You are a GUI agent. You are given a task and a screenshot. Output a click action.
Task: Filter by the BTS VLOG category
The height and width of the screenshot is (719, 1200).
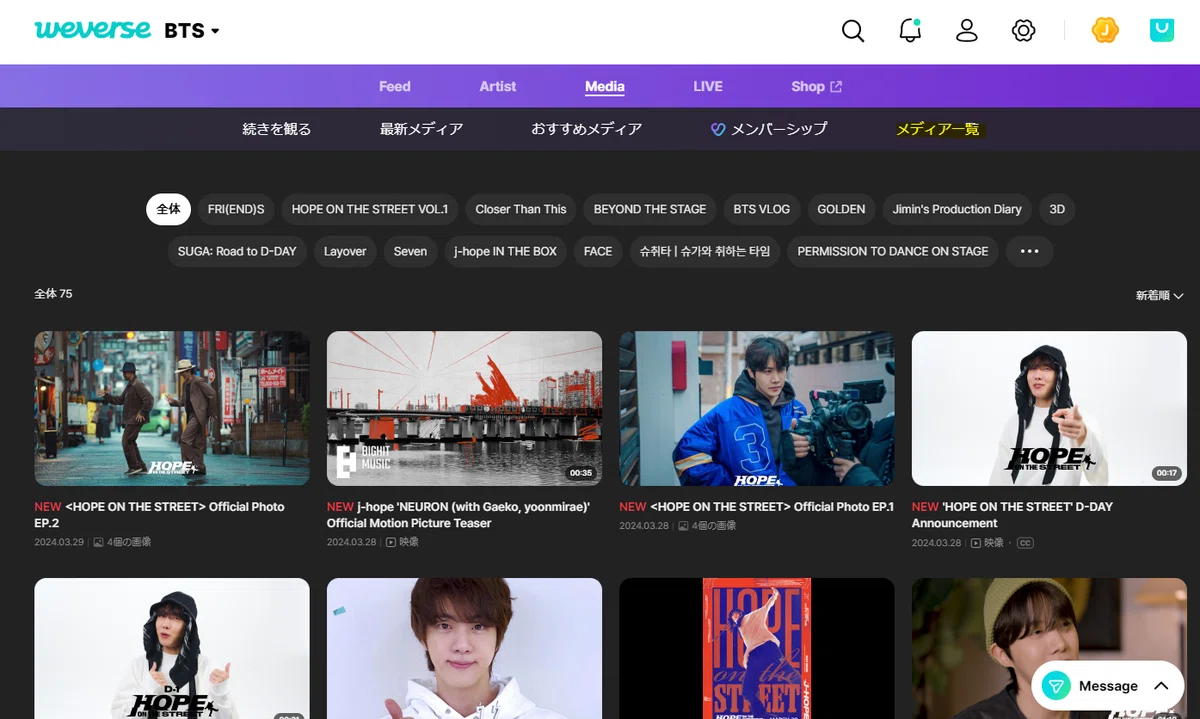(762, 209)
